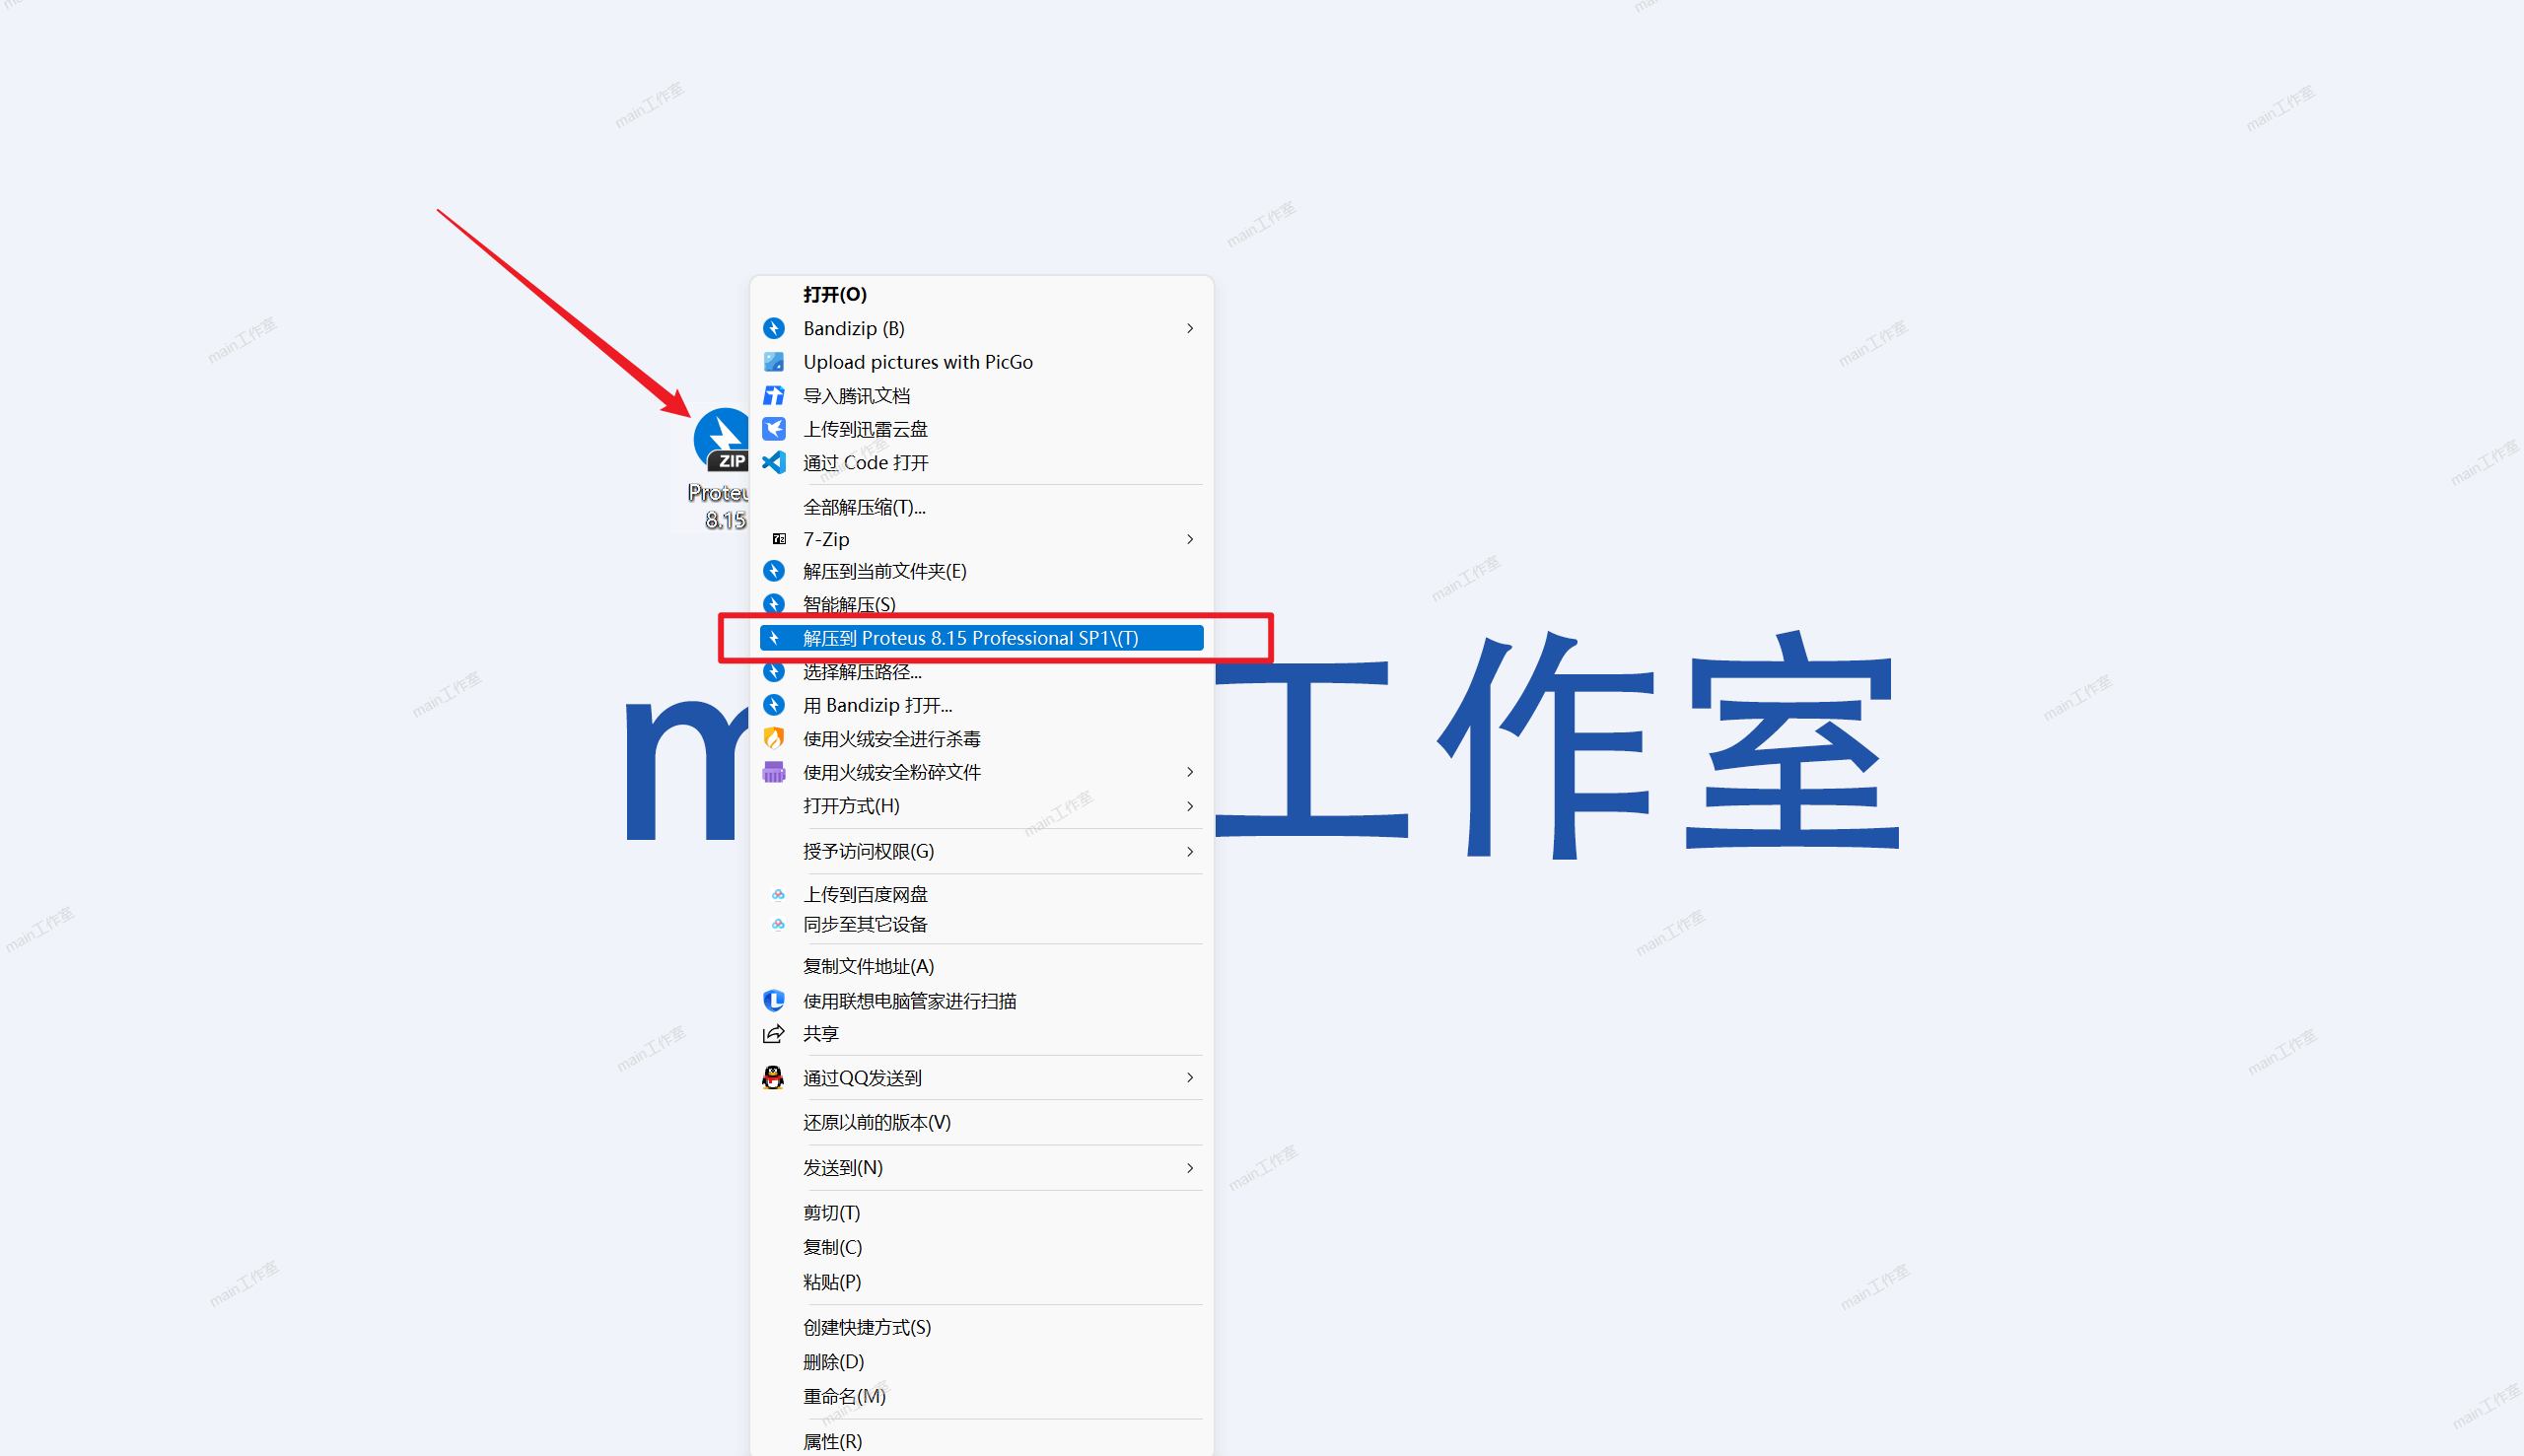Choose 解压到当前文件夹(E)

(x=981, y=571)
